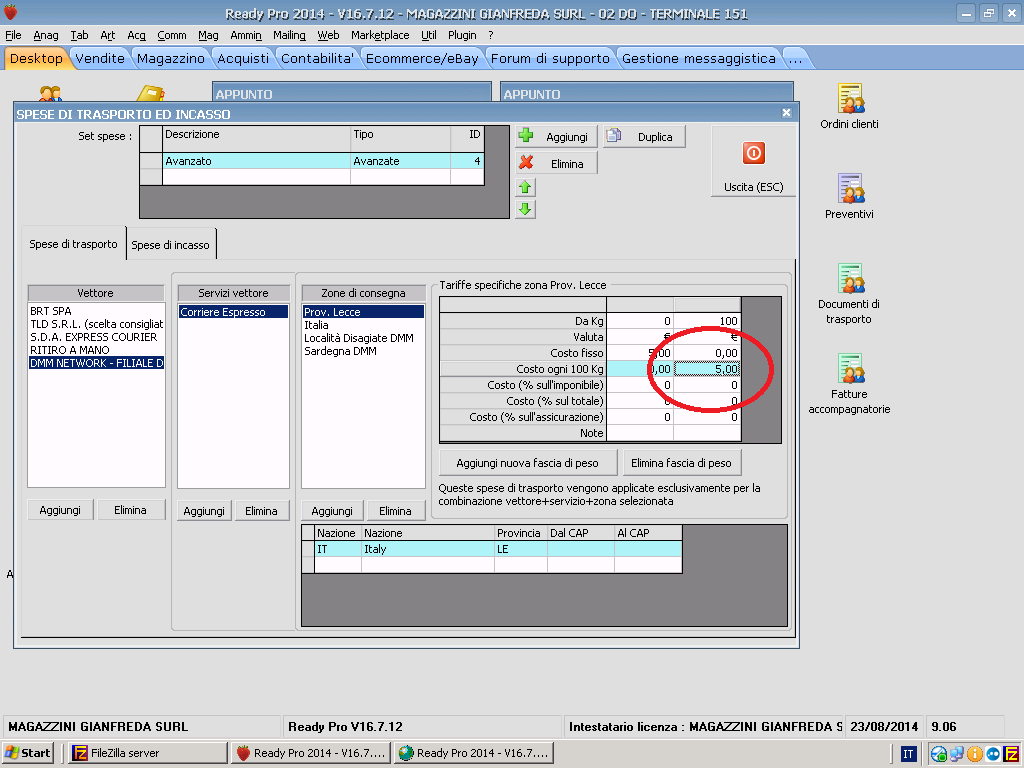Select TLD S.R.L. carrier in the list
1024x768 pixels.
click(x=96, y=324)
